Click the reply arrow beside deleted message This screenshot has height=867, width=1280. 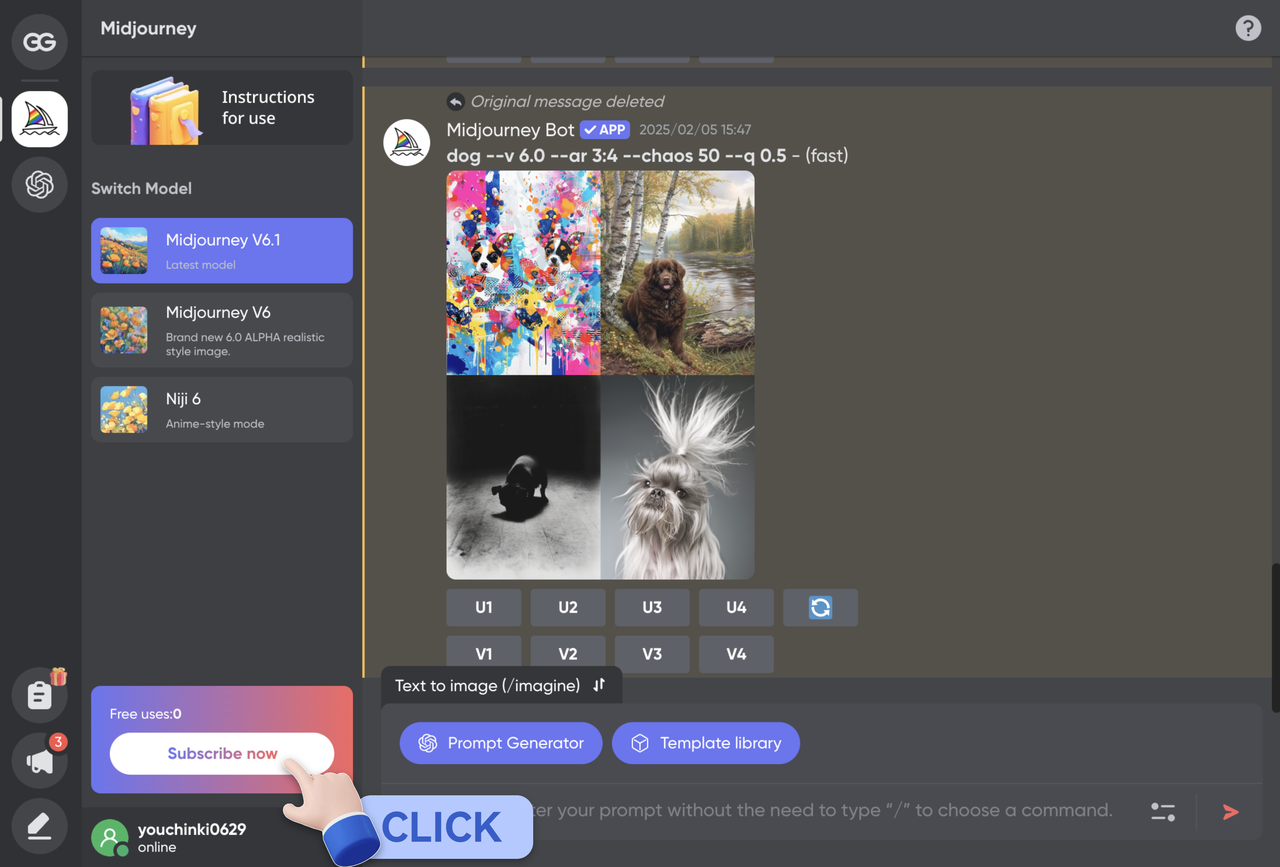click(455, 101)
